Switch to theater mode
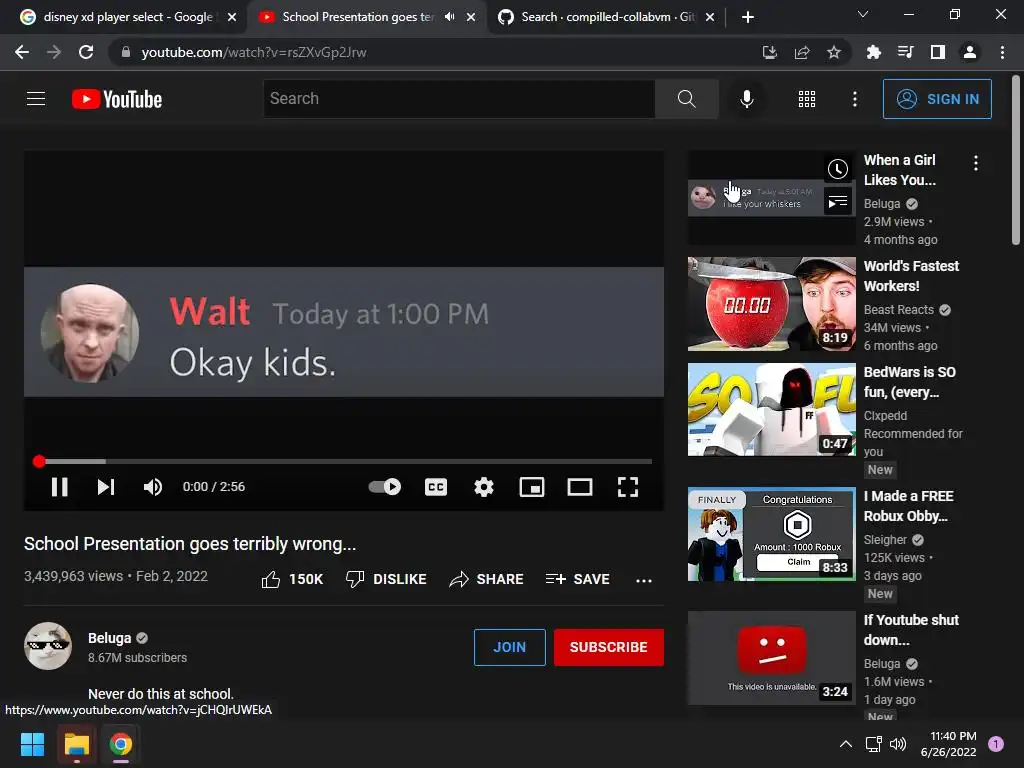Screen dimensions: 1024x768 point(580,487)
